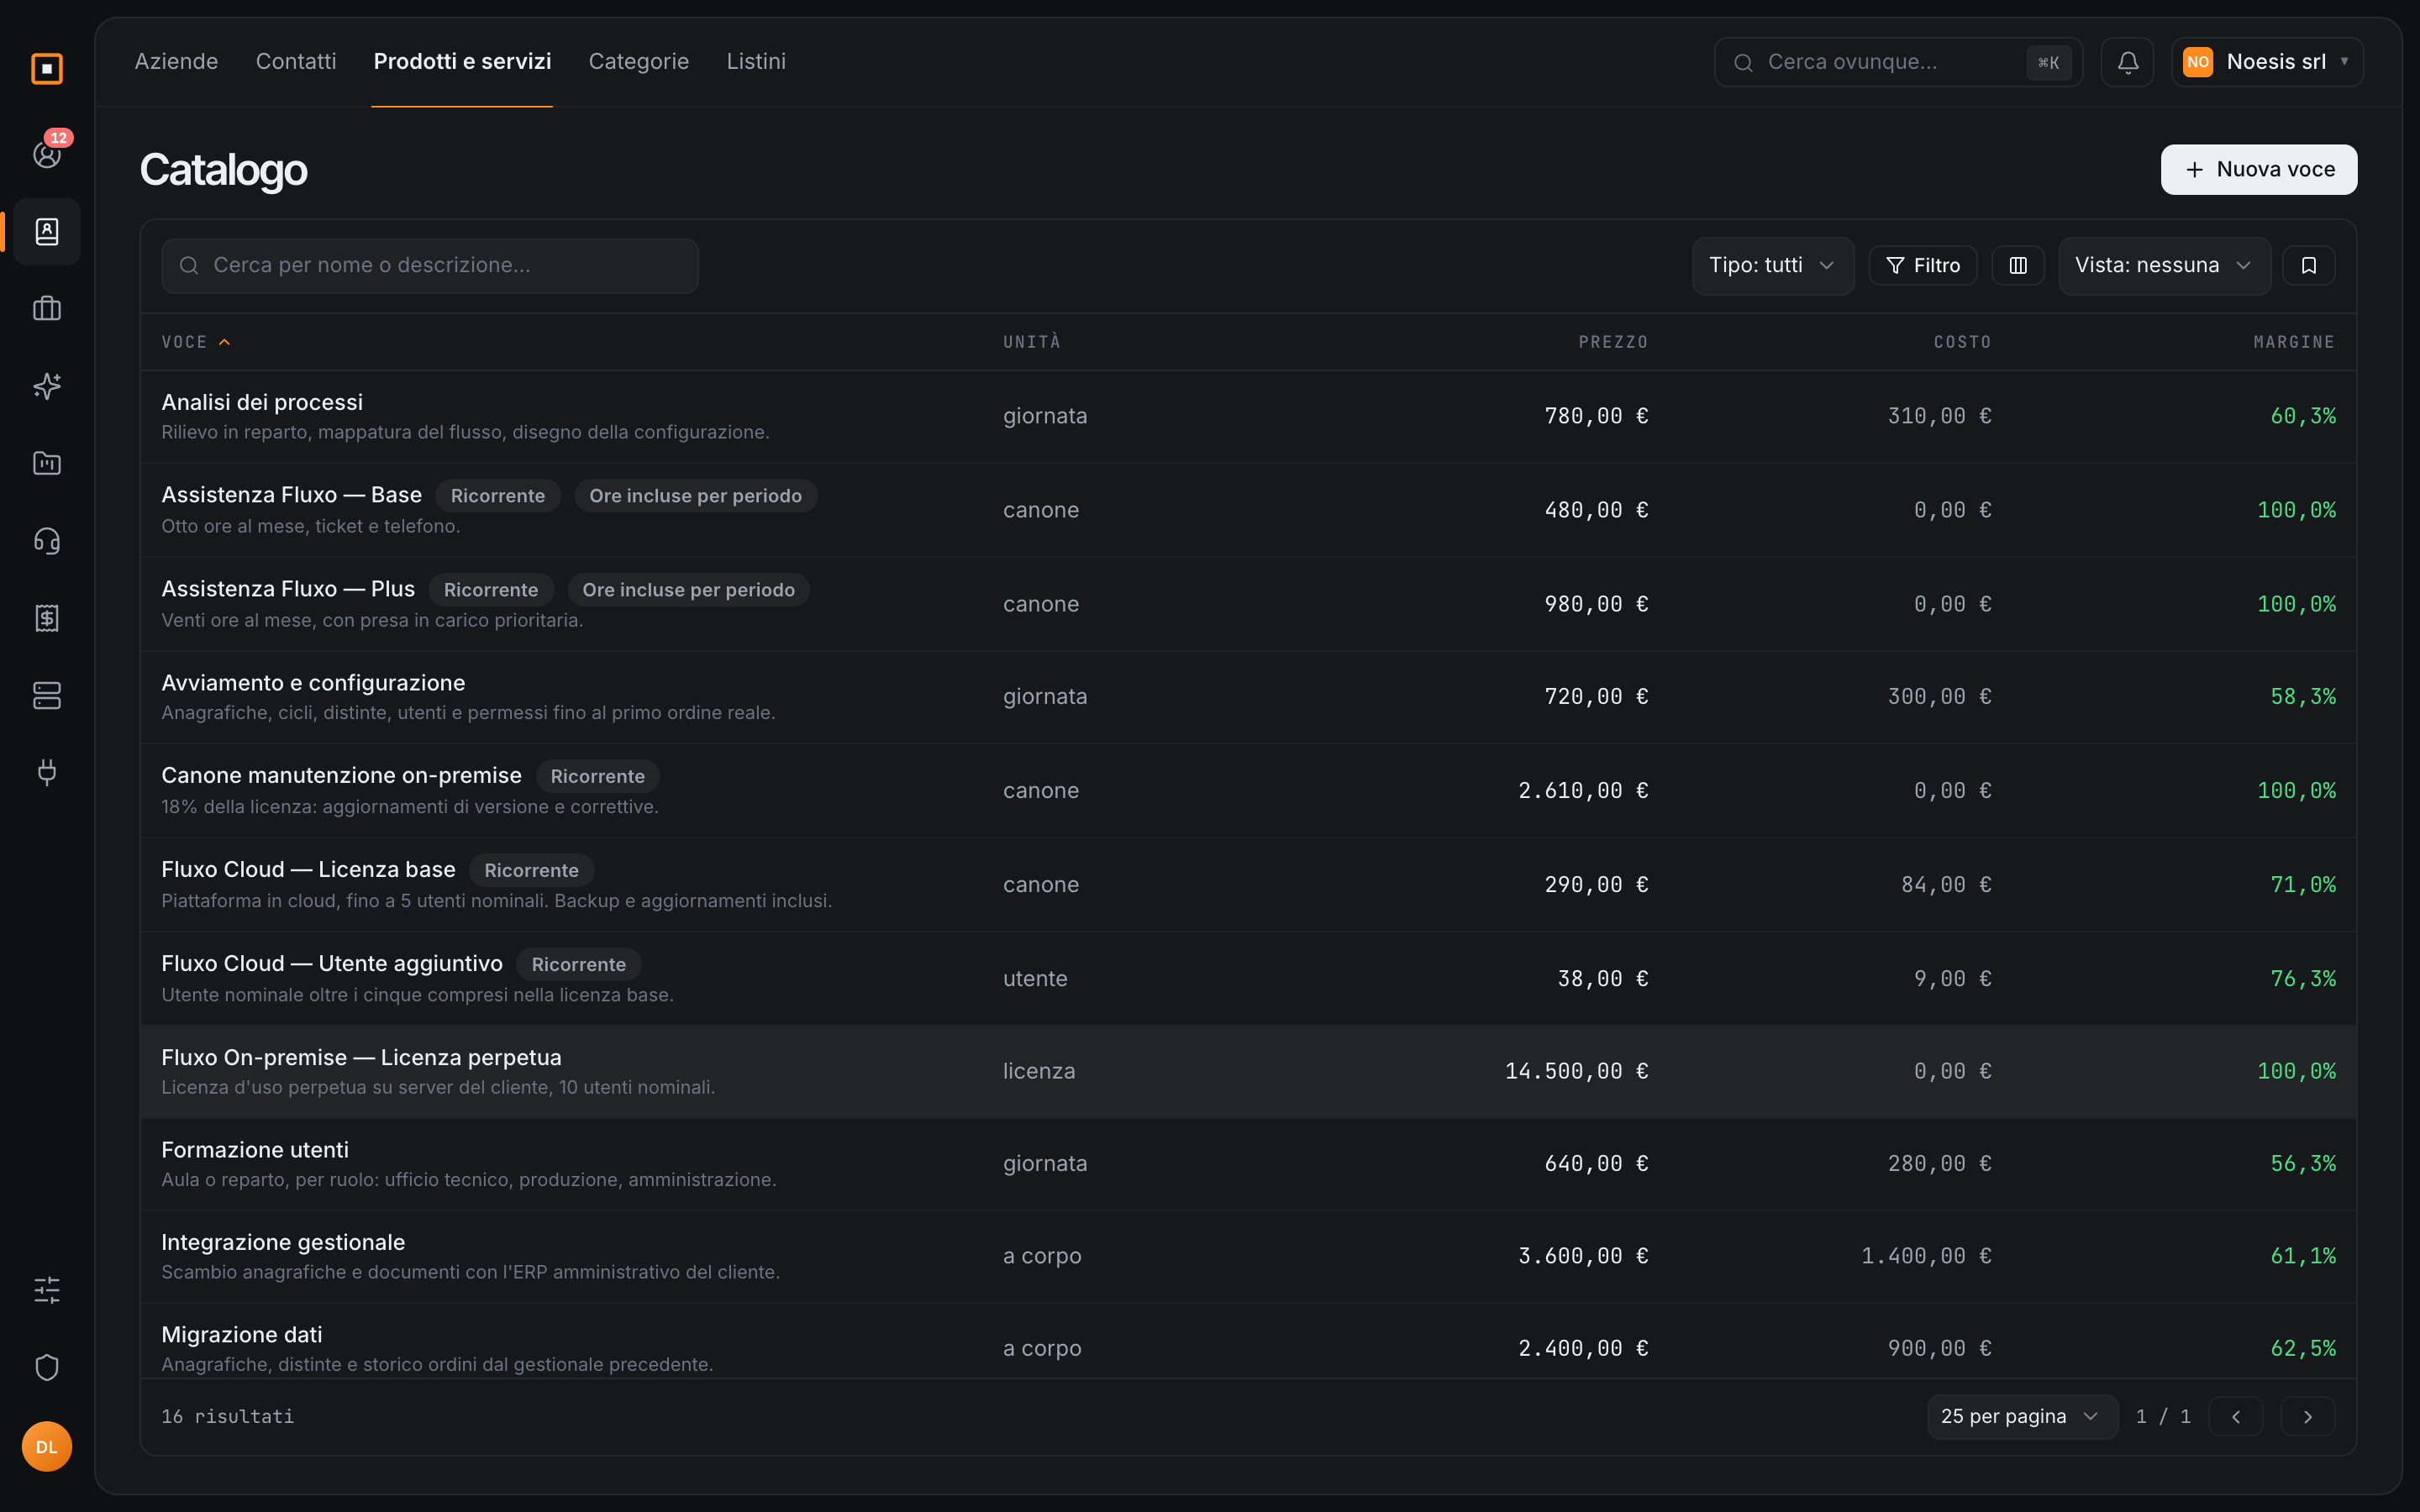
Task: Open the briefcase sidebar icon
Action: [47, 309]
